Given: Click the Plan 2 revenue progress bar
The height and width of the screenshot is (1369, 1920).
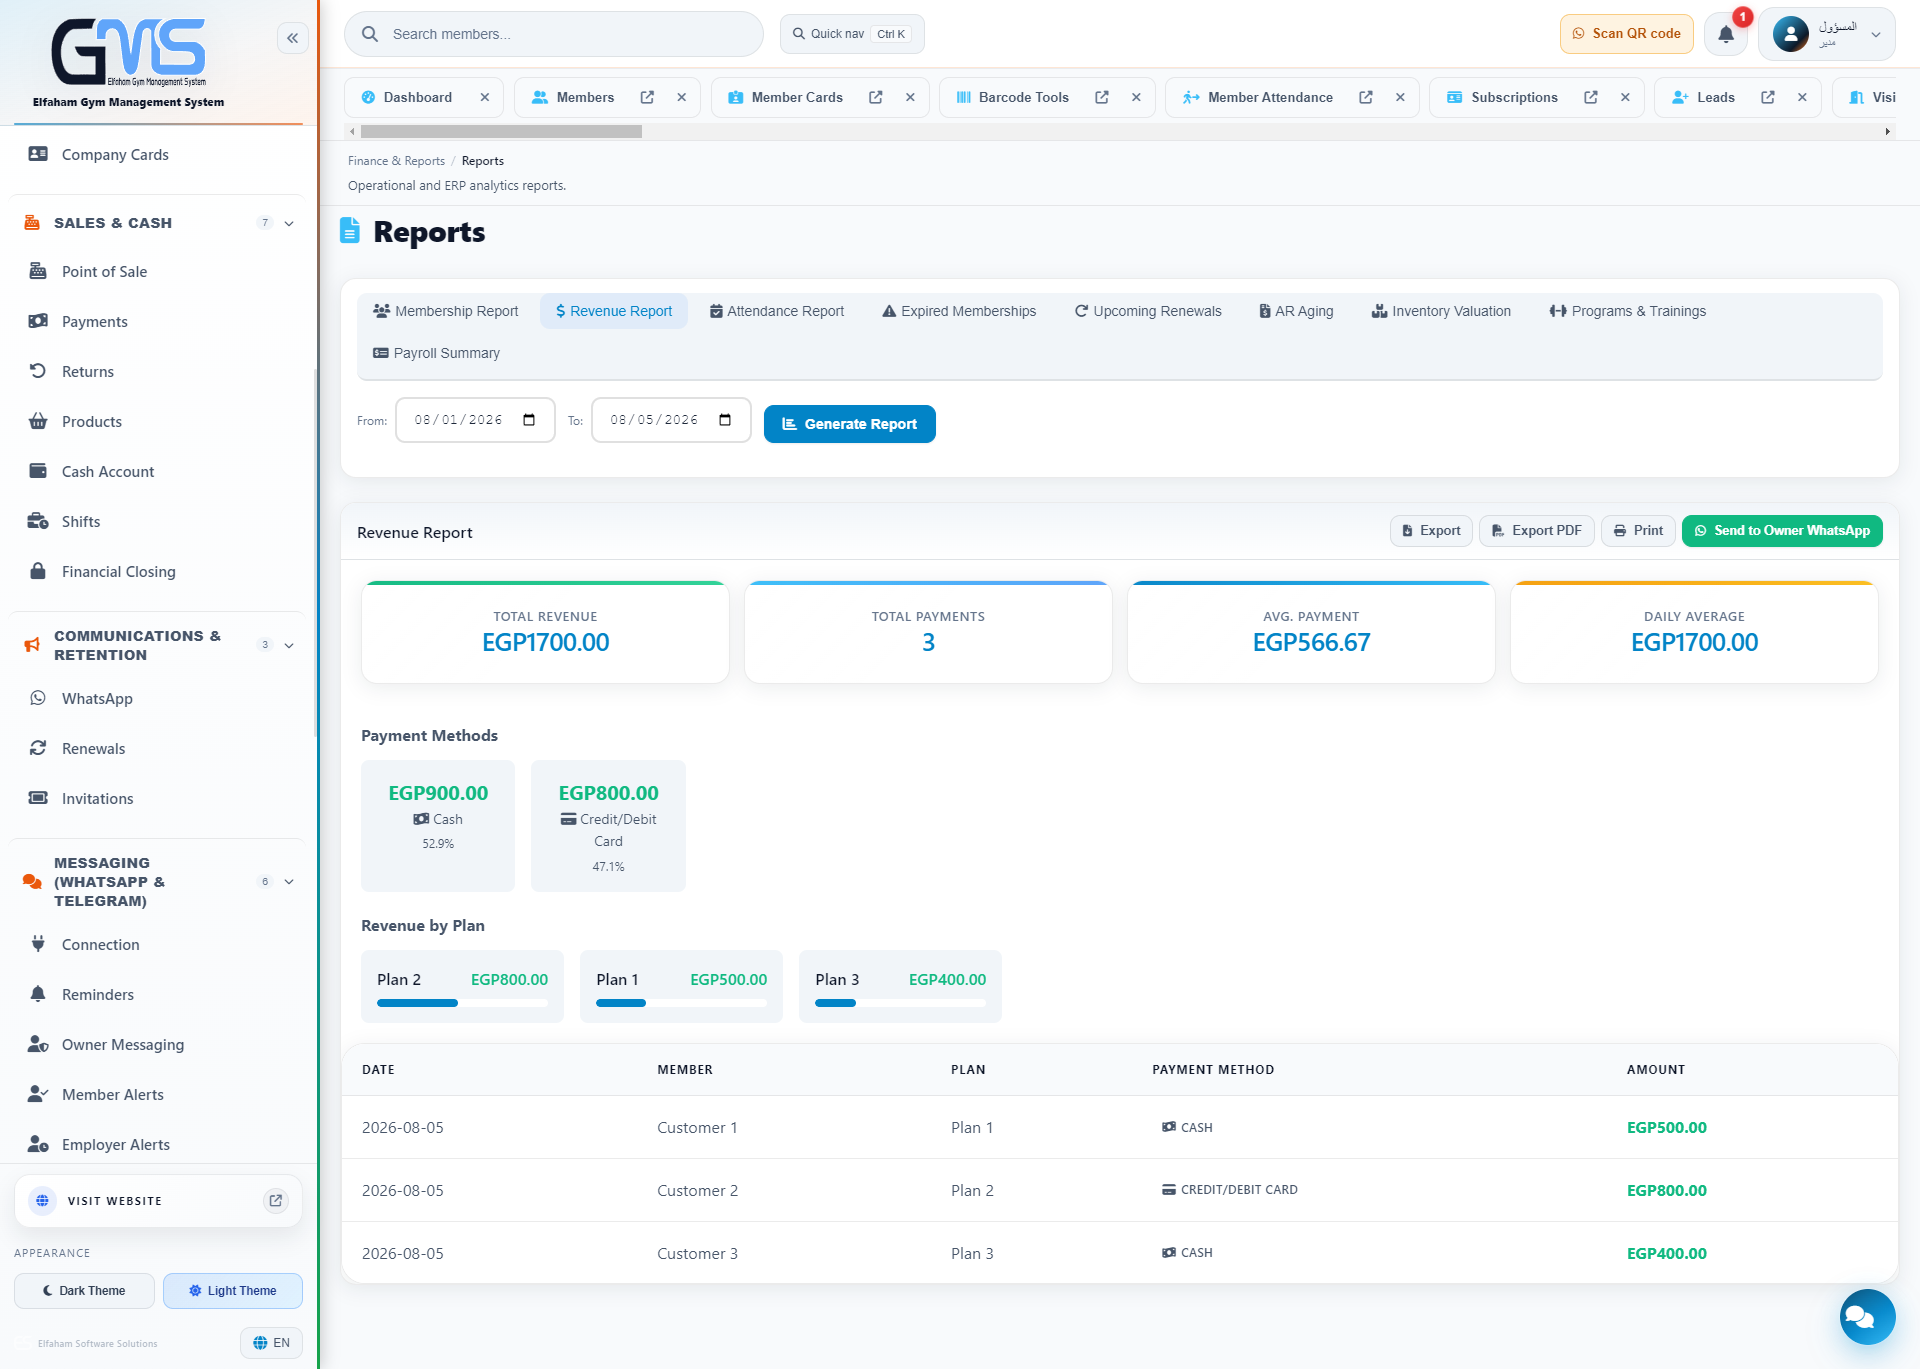Looking at the screenshot, I should tap(462, 1003).
